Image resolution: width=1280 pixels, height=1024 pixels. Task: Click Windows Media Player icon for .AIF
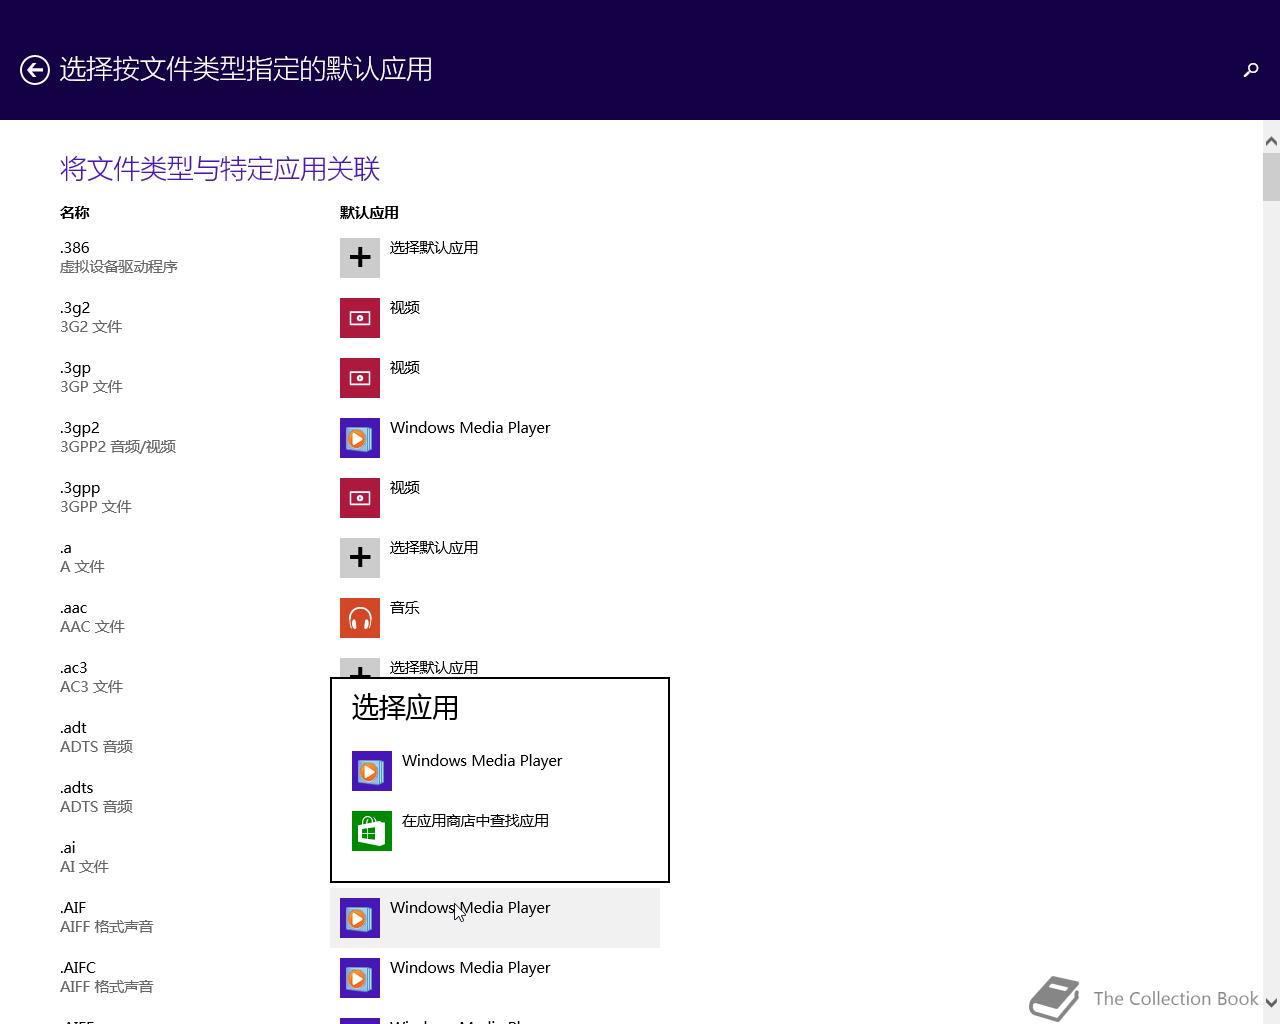360,918
